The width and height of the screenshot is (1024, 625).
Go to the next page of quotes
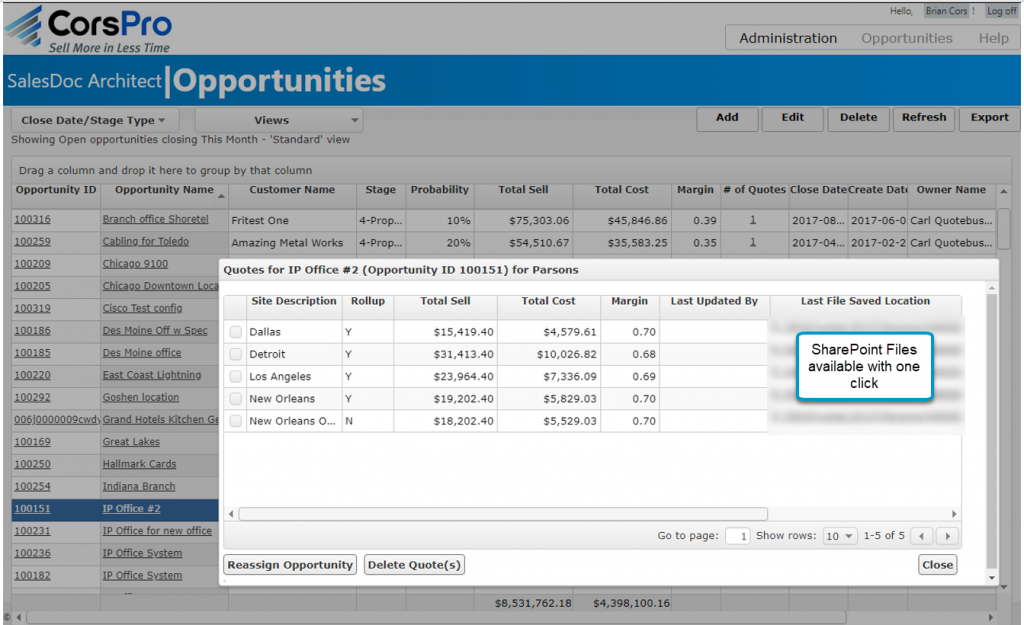coord(947,535)
